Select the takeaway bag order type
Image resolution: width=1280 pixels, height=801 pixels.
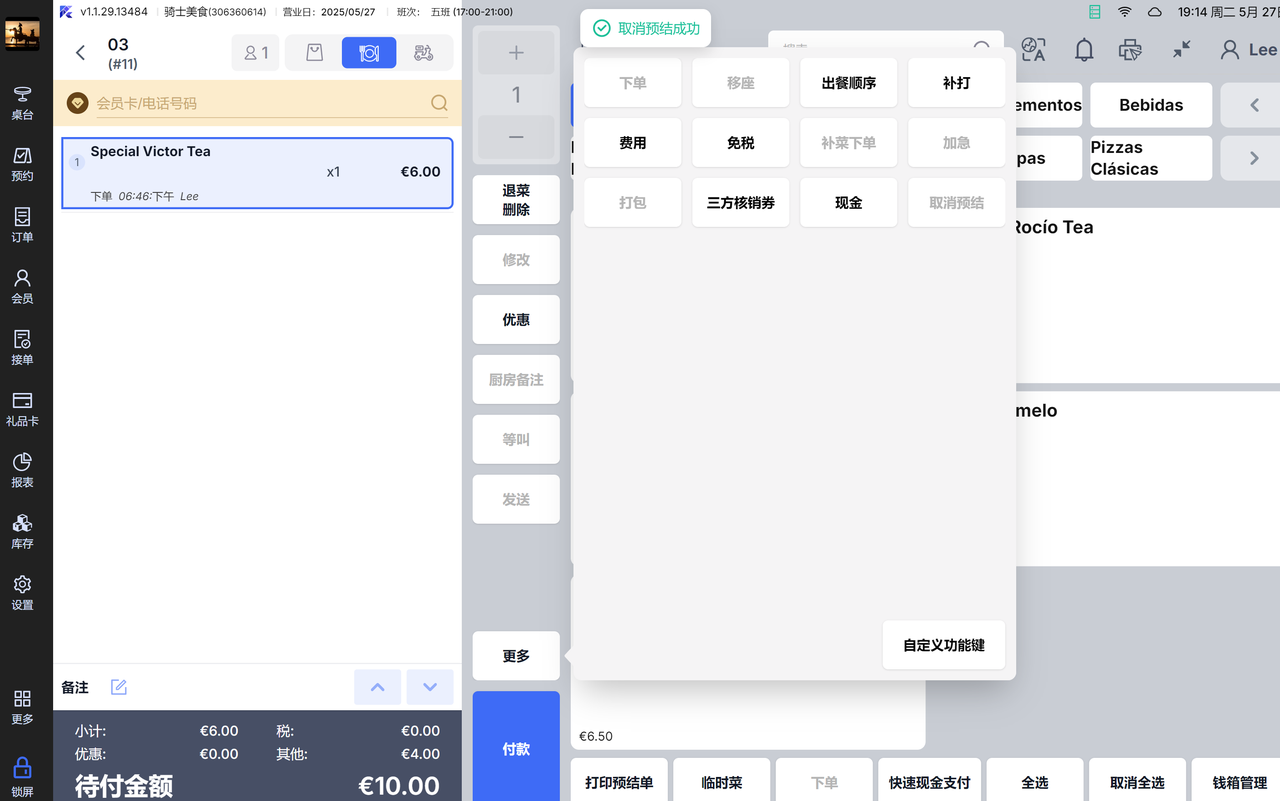[x=314, y=53]
